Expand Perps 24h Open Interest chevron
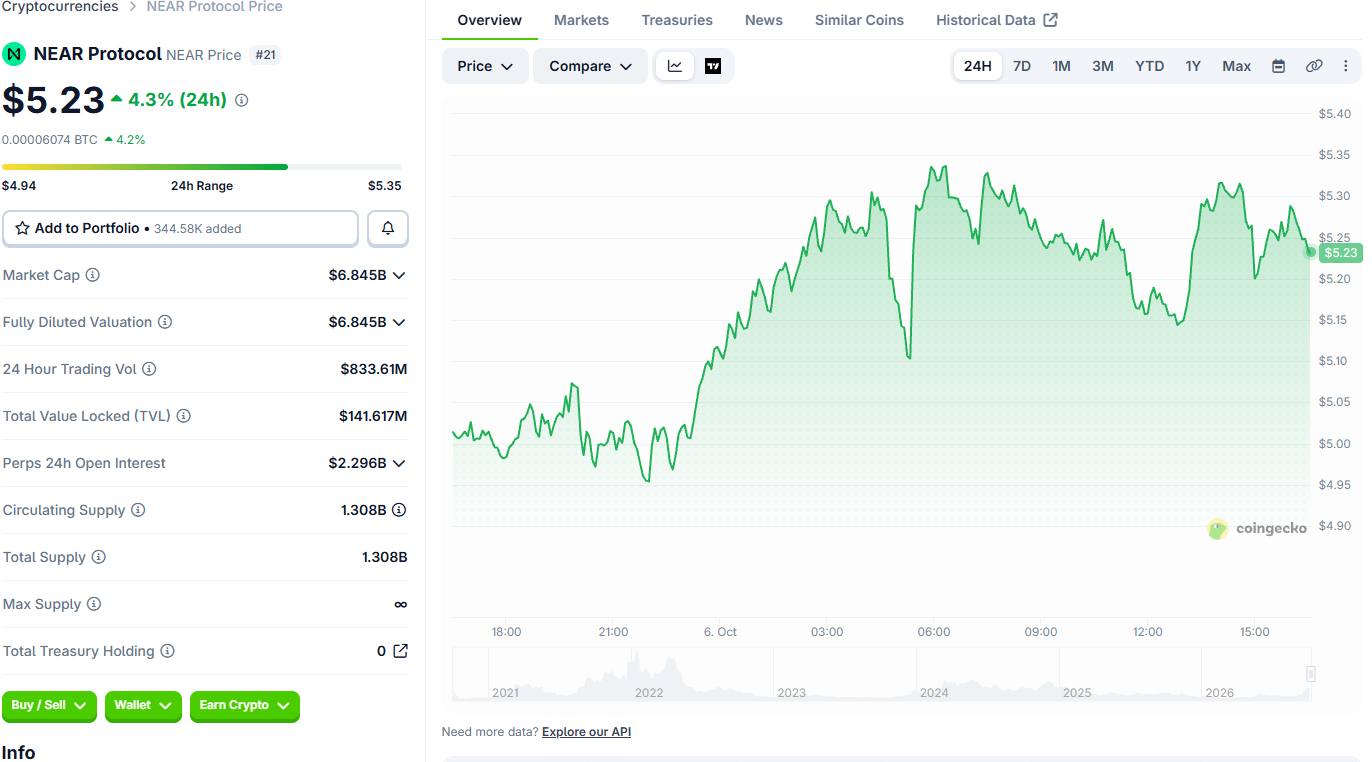Screen dimensions: 1372x762 pos(399,463)
